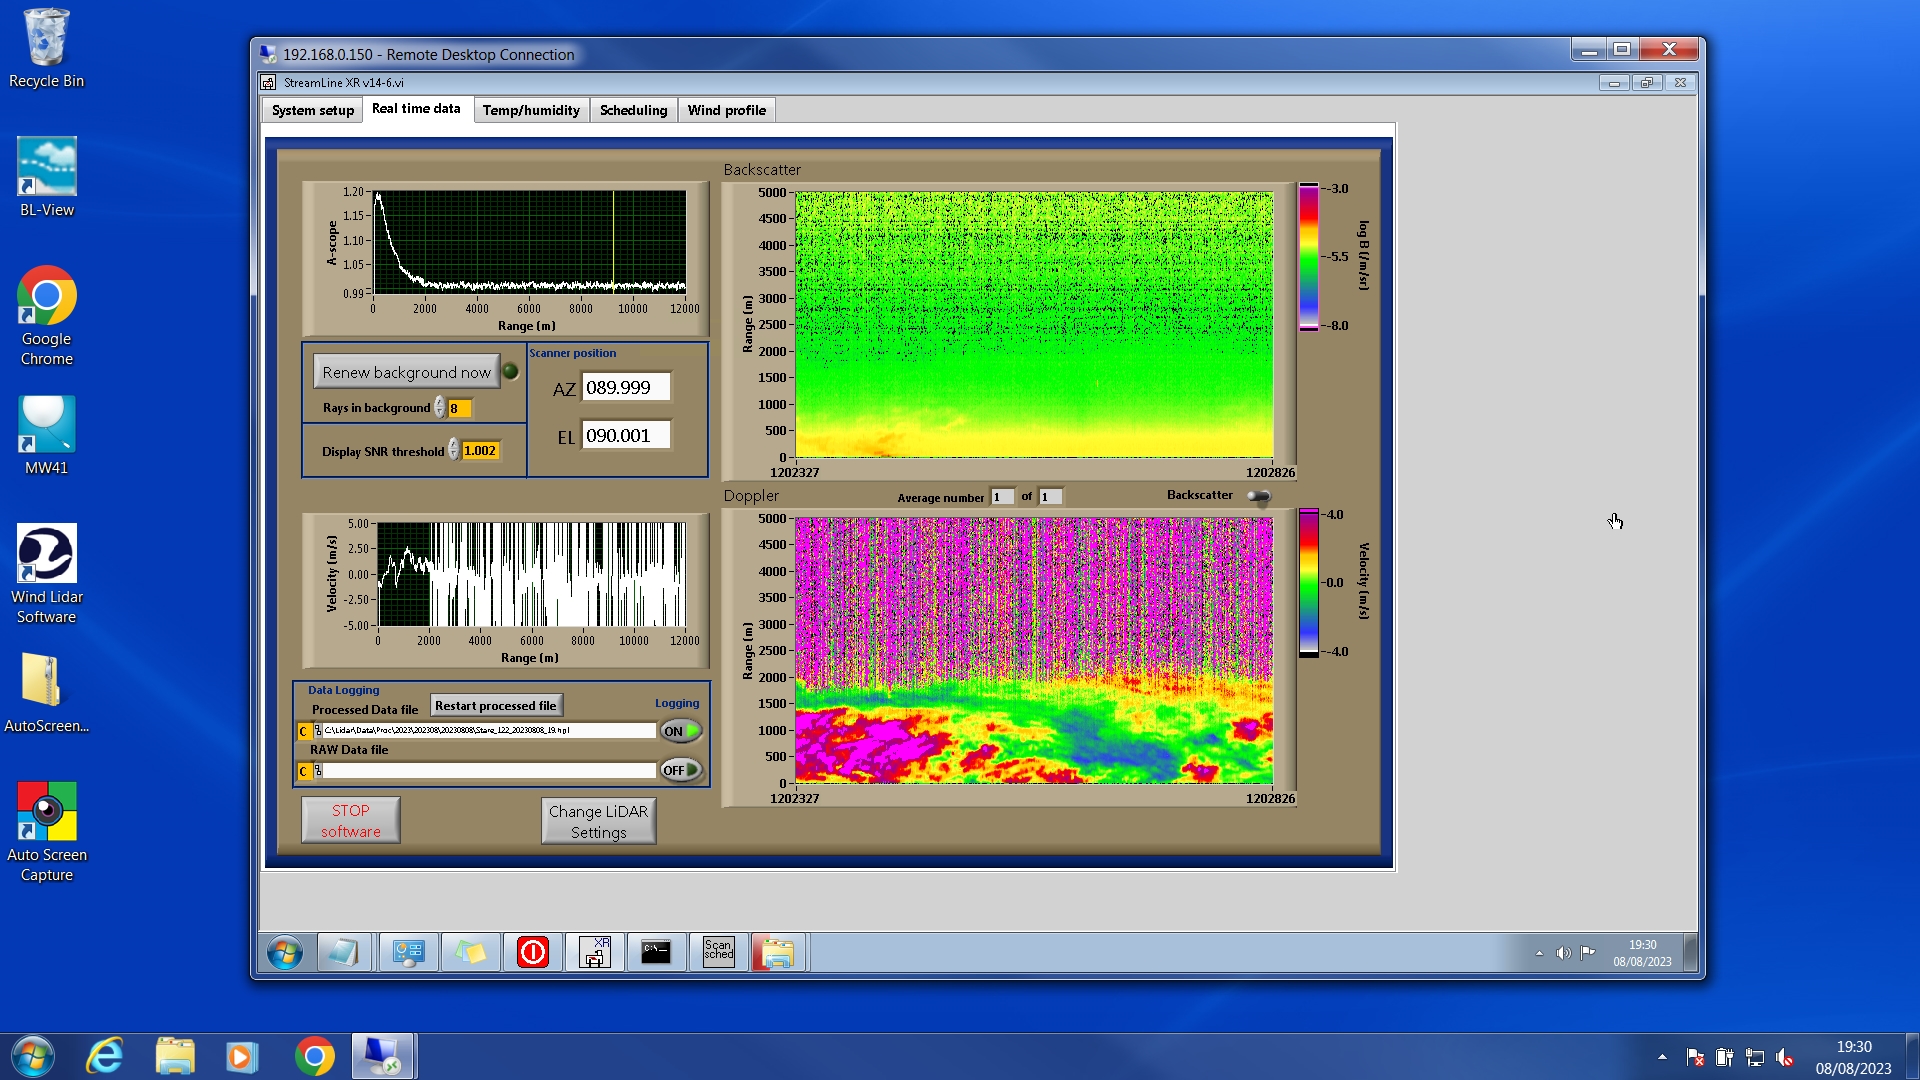
Task: Click the Rays in background stepper arrows
Action: pyautogui.click(x=439, y=408)
